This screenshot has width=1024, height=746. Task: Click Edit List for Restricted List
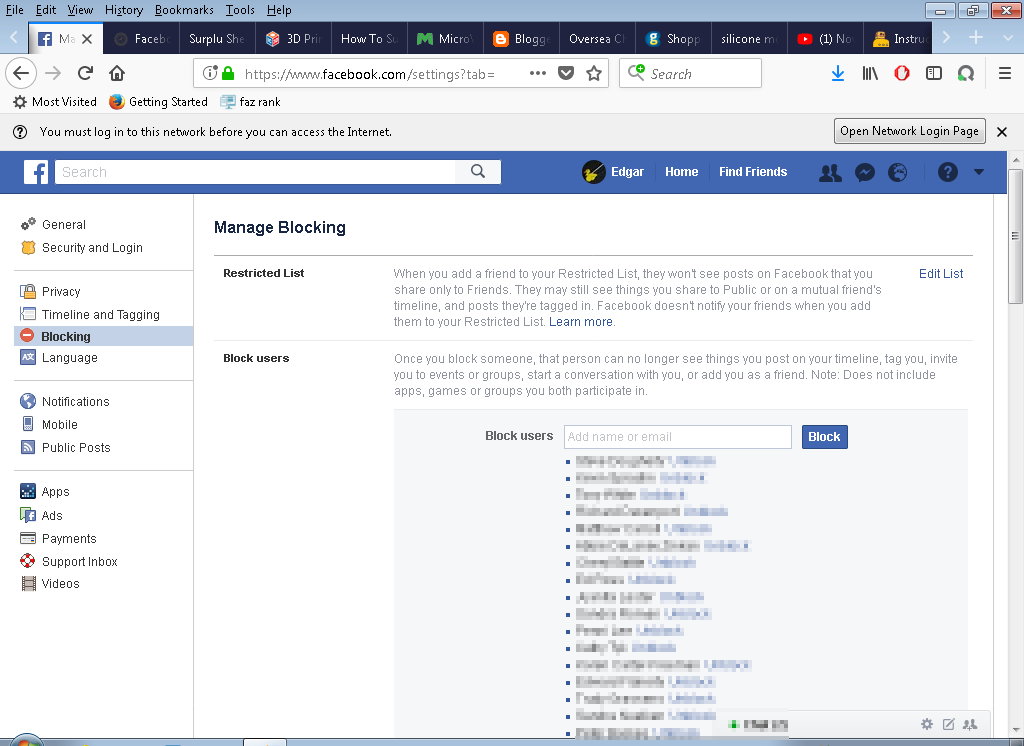[x=940, y=274]
